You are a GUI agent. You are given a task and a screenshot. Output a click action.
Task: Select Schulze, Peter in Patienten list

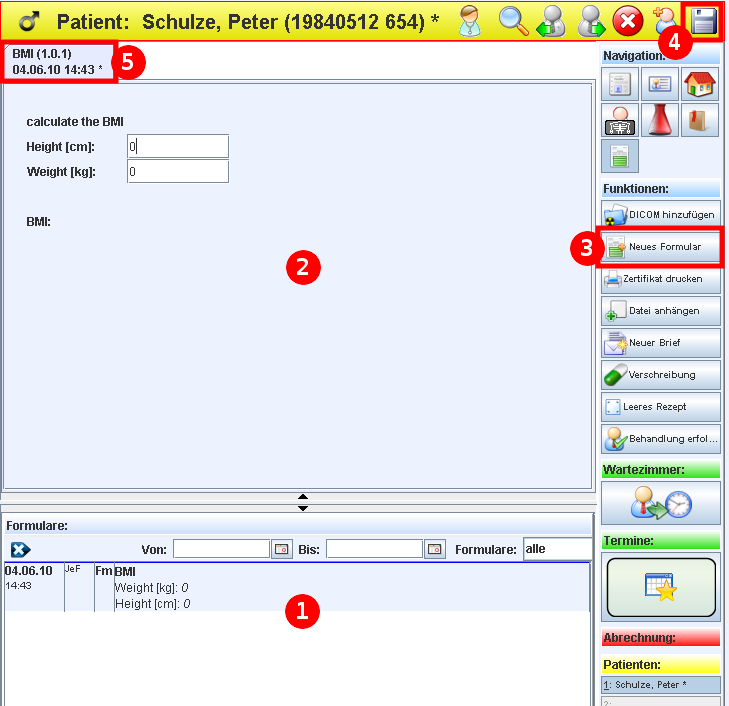[660, 685]
